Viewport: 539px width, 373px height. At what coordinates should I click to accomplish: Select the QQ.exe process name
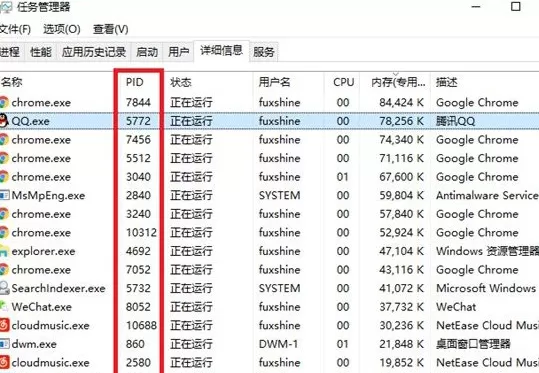point(30,121)
